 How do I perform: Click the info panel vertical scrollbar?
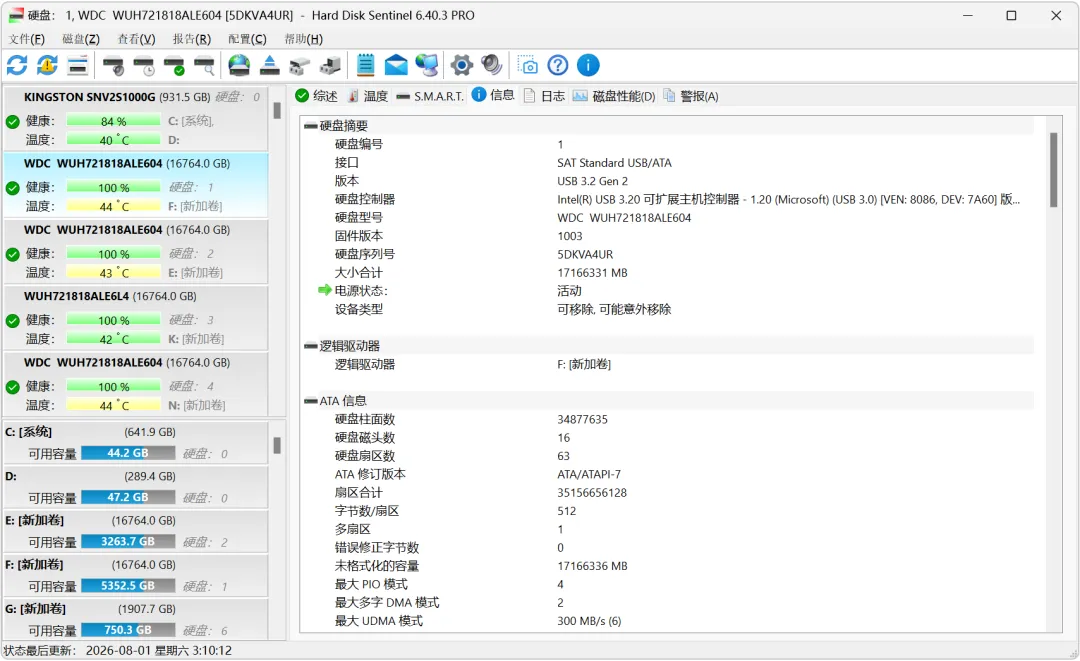tap(1053, 169)
